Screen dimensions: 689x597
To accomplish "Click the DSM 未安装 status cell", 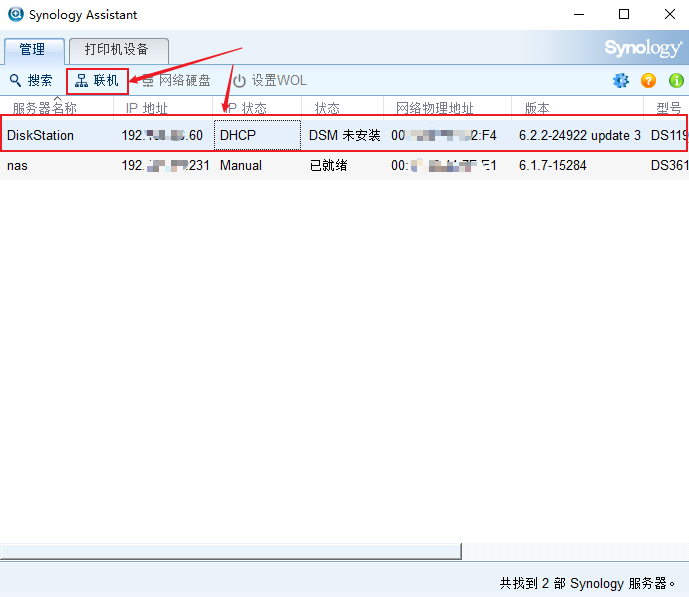I will click(x=344, y=135).
